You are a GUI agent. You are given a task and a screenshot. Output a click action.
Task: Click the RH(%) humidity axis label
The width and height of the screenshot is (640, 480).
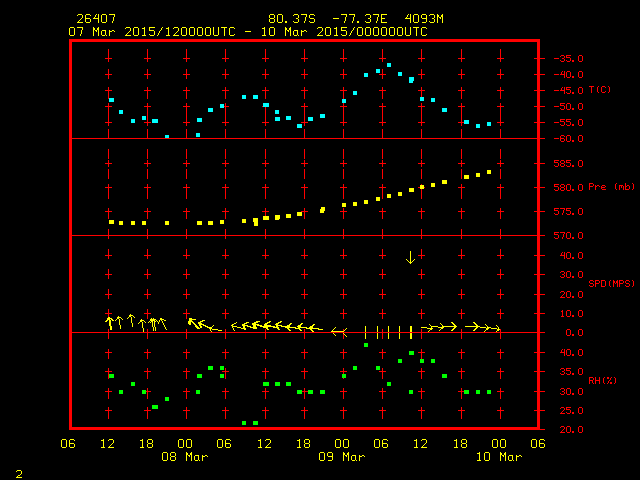click(602, 380)
